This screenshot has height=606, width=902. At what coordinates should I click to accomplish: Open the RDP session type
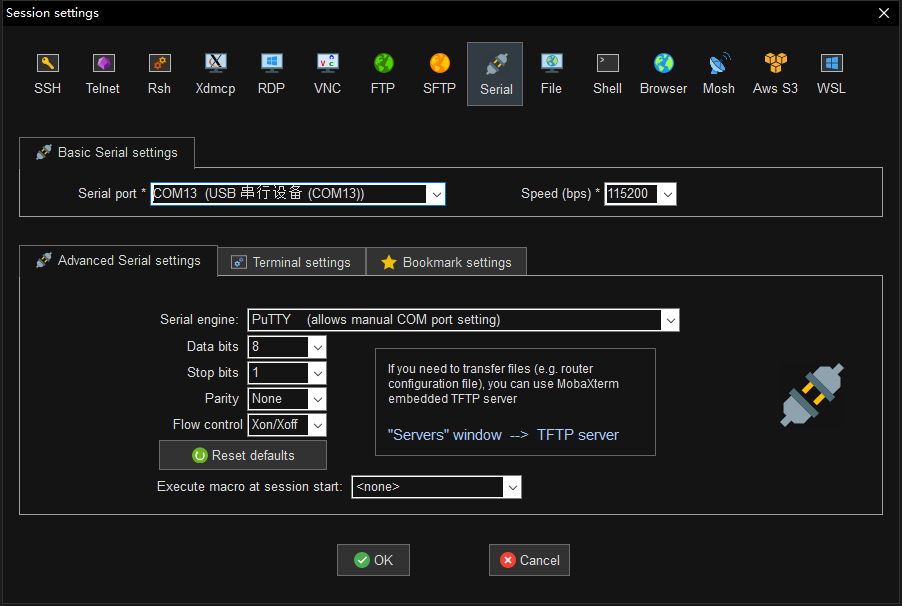(x=271, y=74)
